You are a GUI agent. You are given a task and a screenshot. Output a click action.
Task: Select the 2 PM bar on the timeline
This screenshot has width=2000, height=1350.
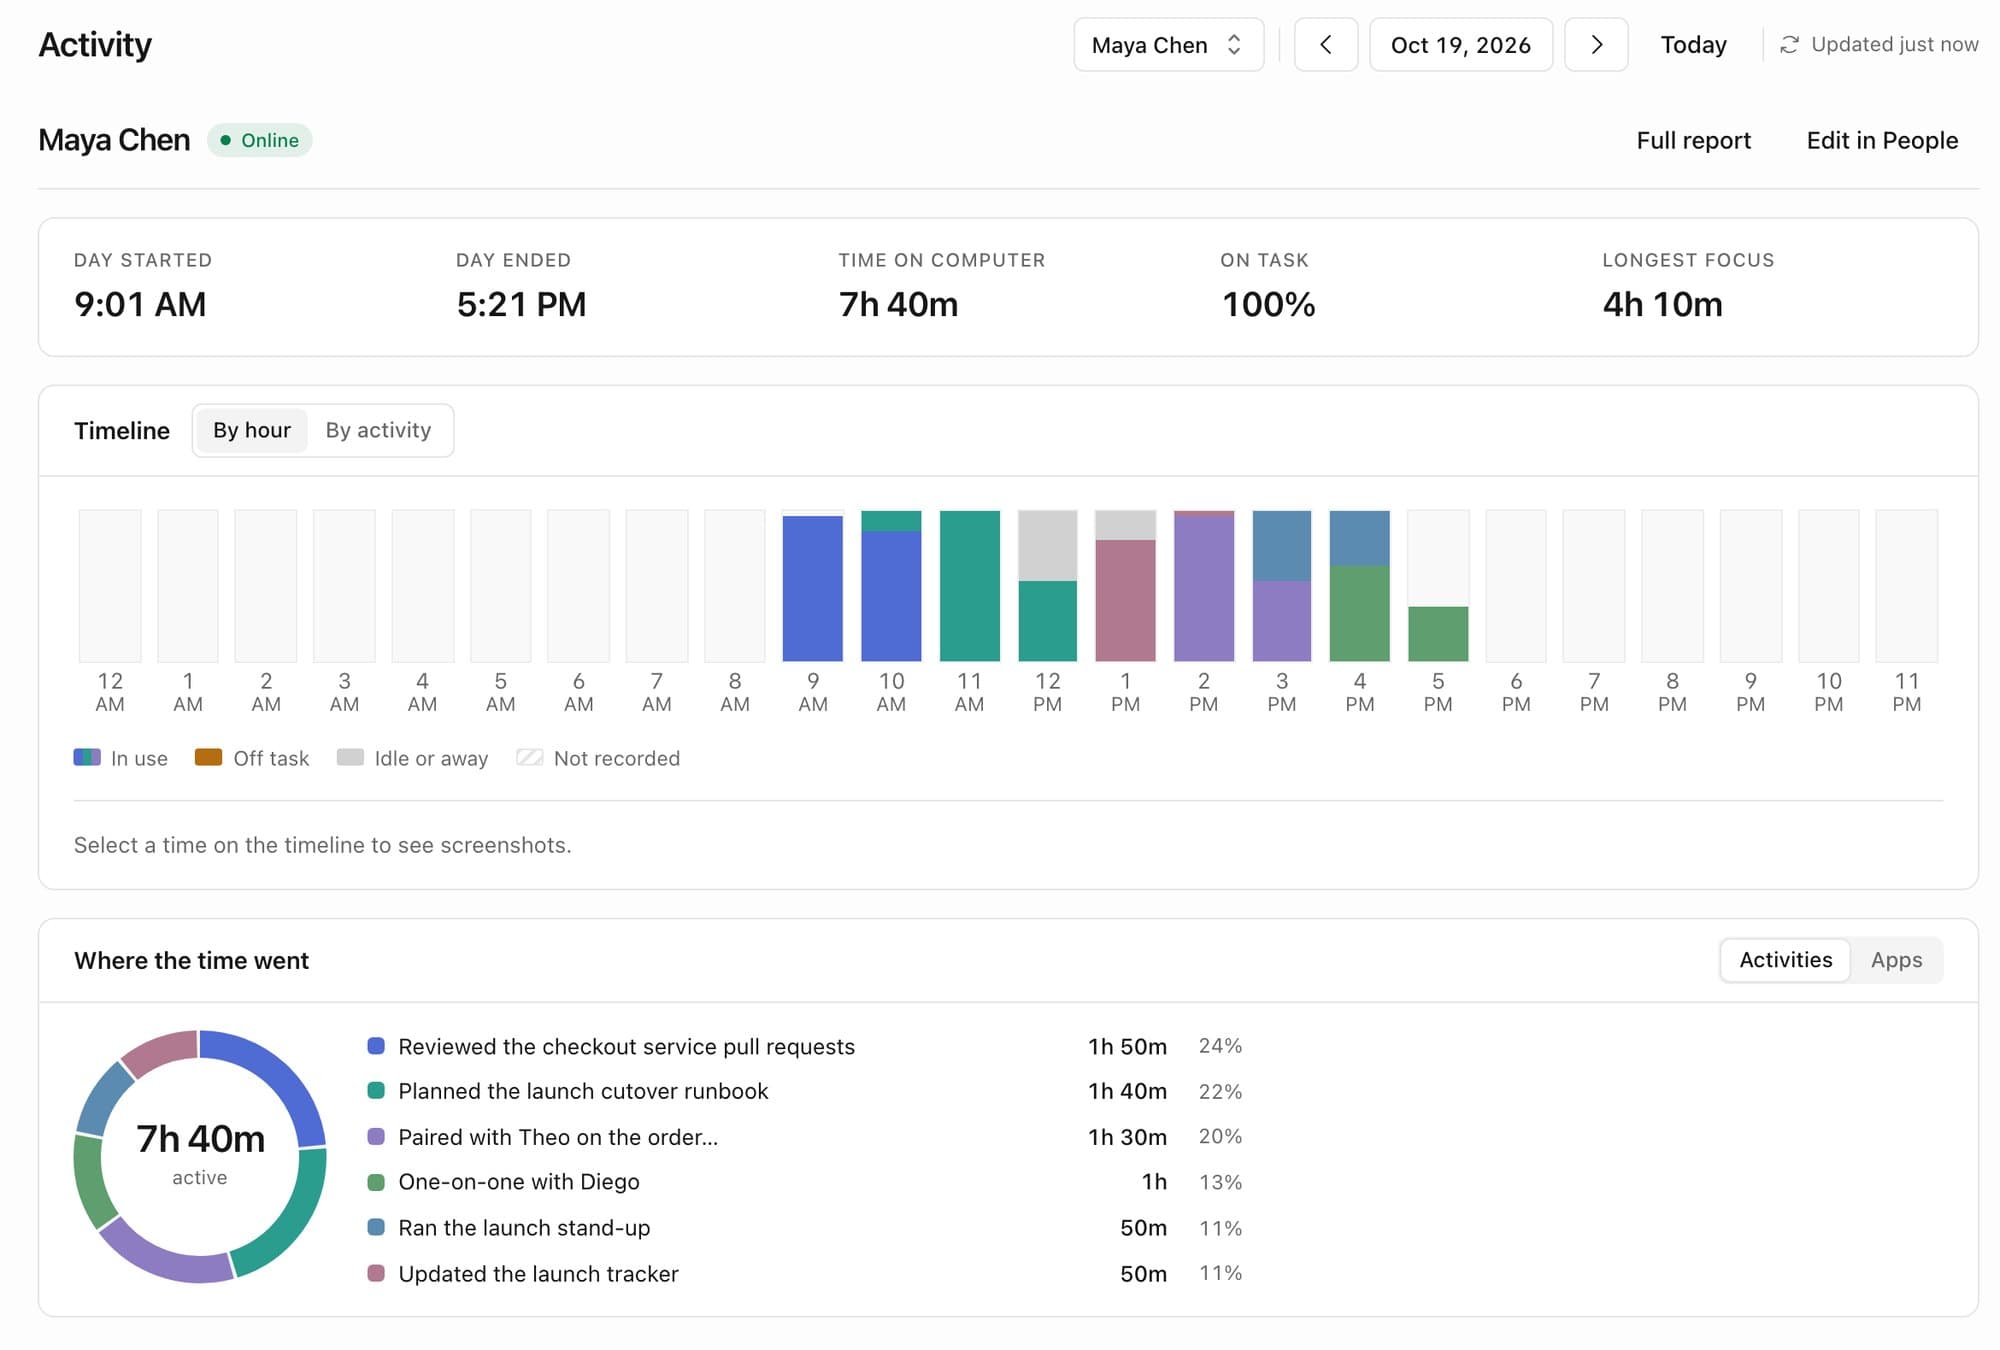point(1204,586)
